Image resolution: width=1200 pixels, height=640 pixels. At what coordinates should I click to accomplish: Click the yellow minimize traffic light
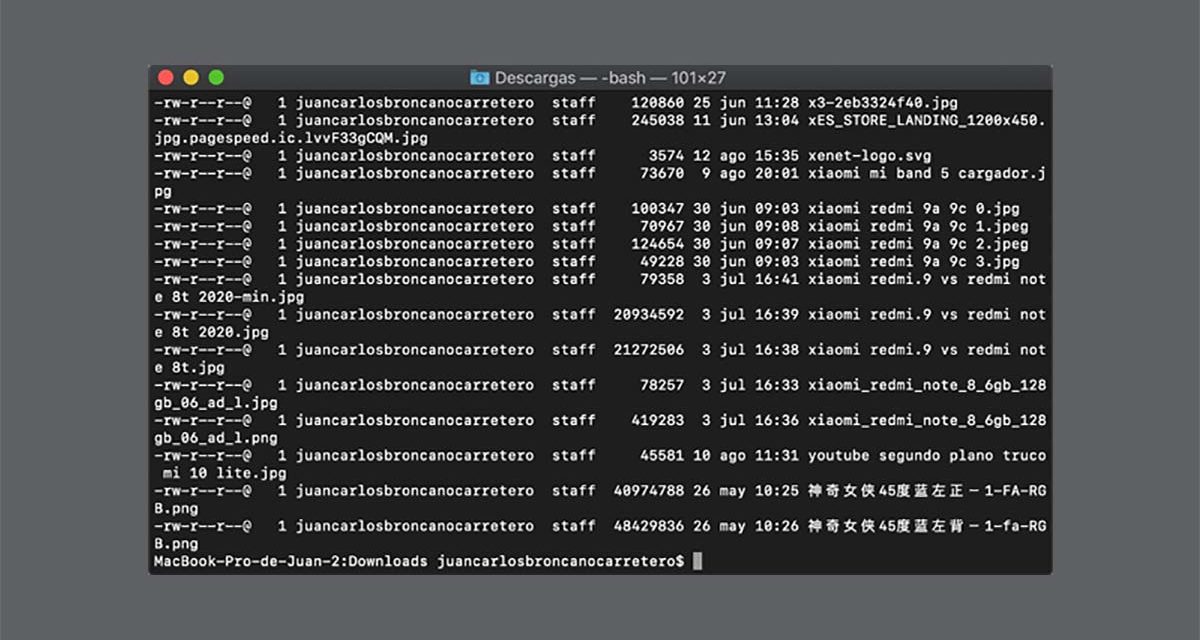[190, 76]
